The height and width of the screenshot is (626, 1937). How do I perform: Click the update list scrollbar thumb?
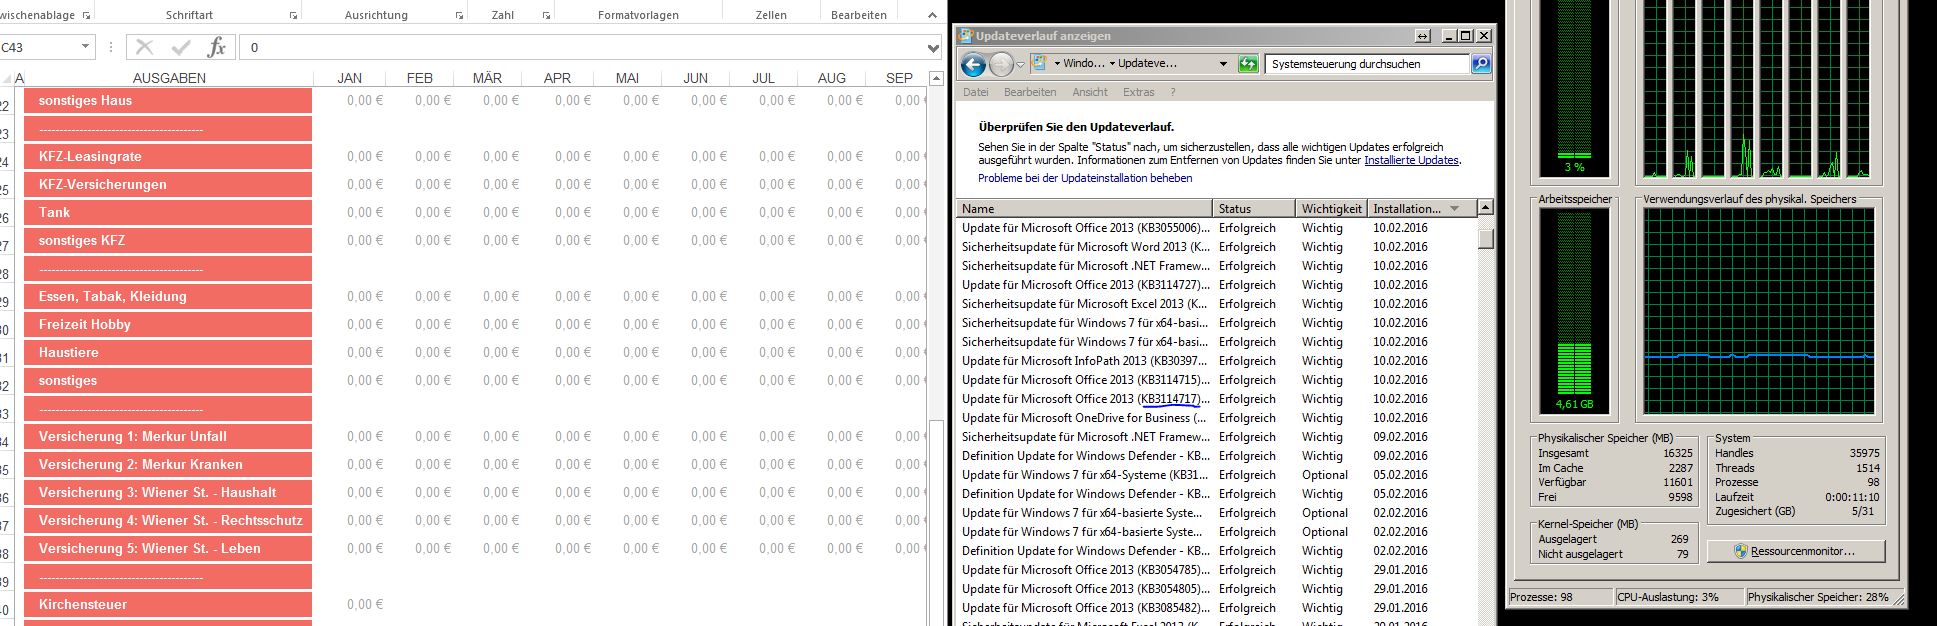(x=1486, y=238)
